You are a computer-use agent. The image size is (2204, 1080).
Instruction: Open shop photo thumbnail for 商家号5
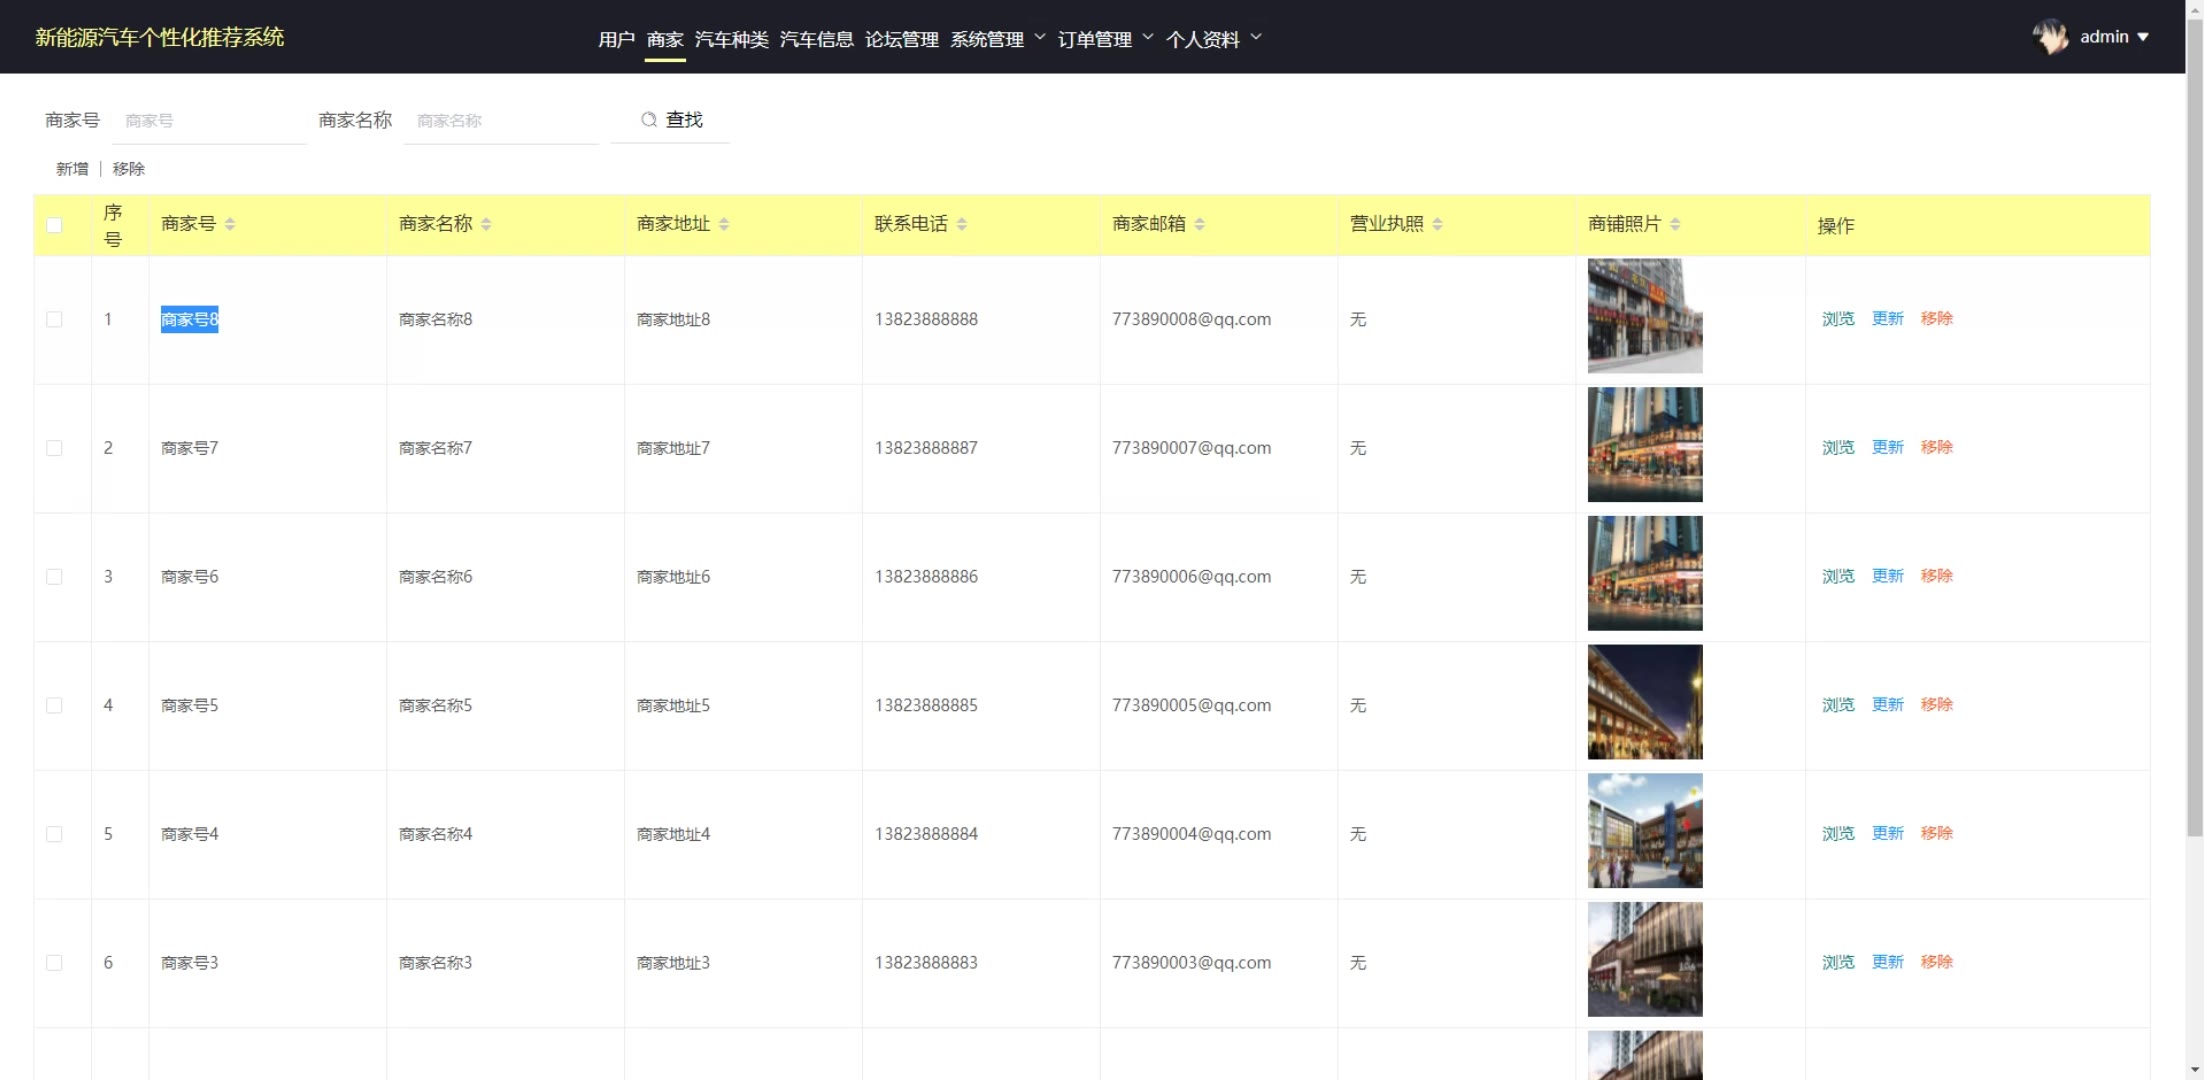(x=1644, y=702)
